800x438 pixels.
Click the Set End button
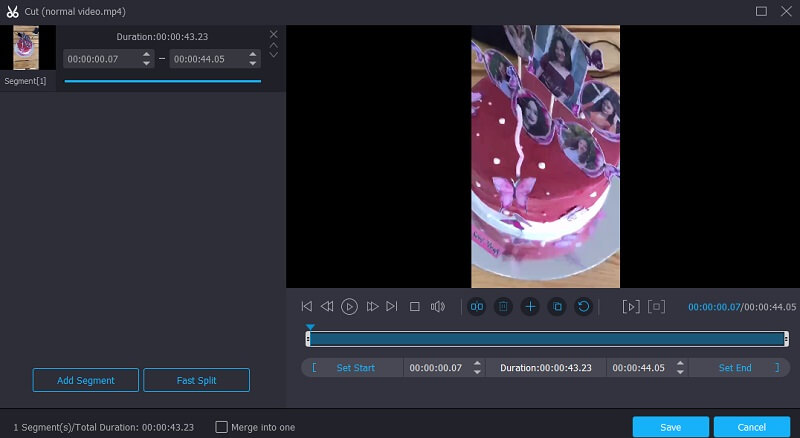pyautogui.click(x=735, y=368)
